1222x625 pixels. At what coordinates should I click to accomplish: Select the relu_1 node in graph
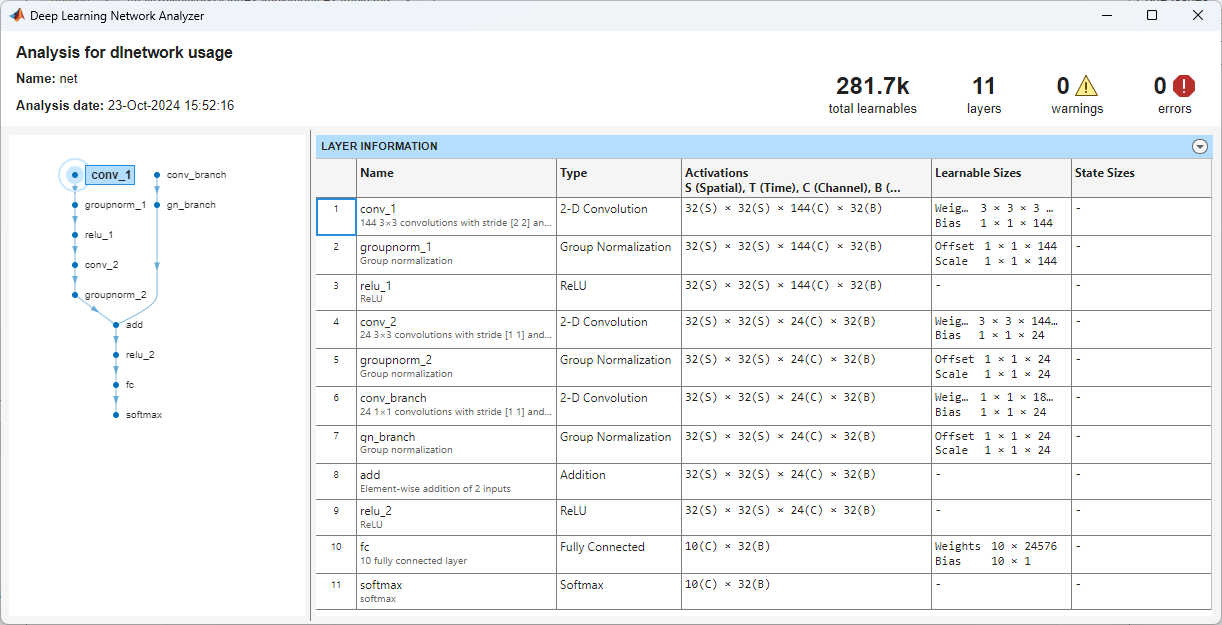[x=98, y=235]
